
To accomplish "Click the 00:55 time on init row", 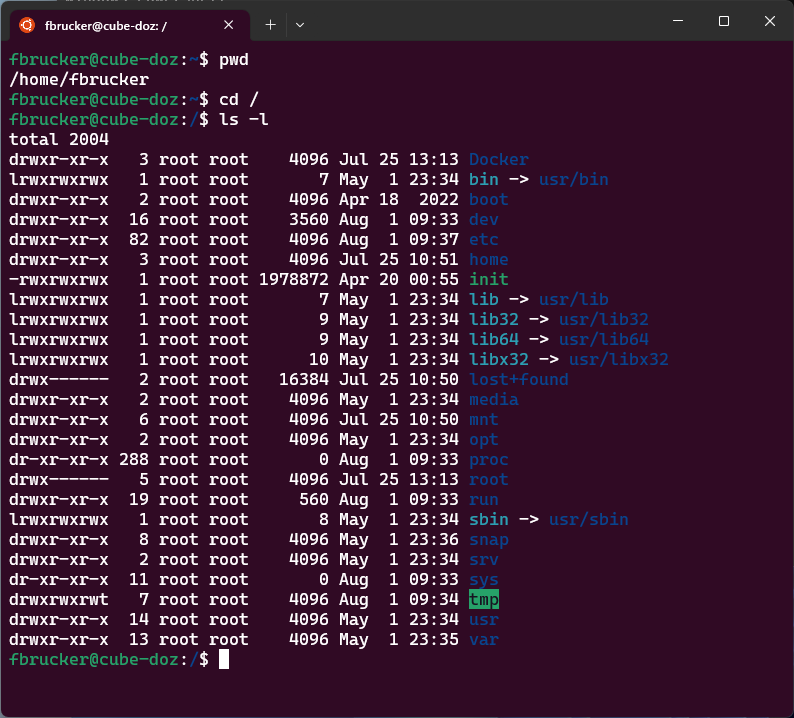I will [x=433, y=280].
